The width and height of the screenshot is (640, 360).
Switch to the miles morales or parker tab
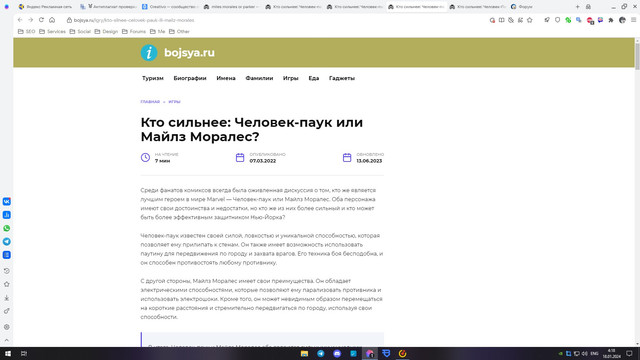click(231, 7)
